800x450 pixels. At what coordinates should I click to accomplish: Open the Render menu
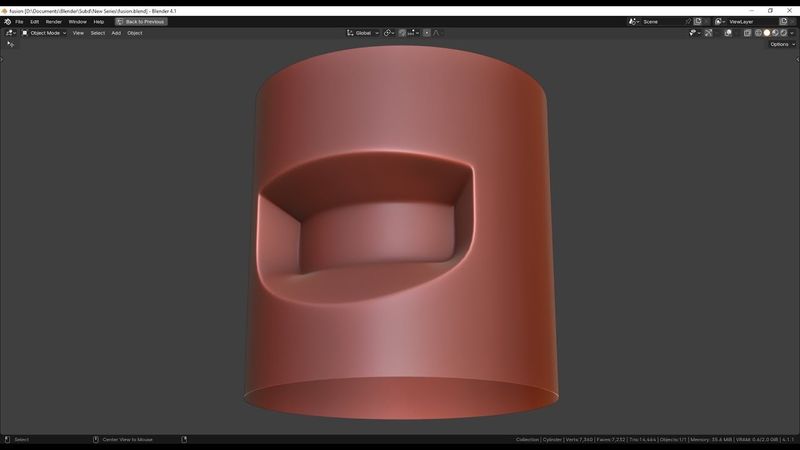tap(54, 21)
